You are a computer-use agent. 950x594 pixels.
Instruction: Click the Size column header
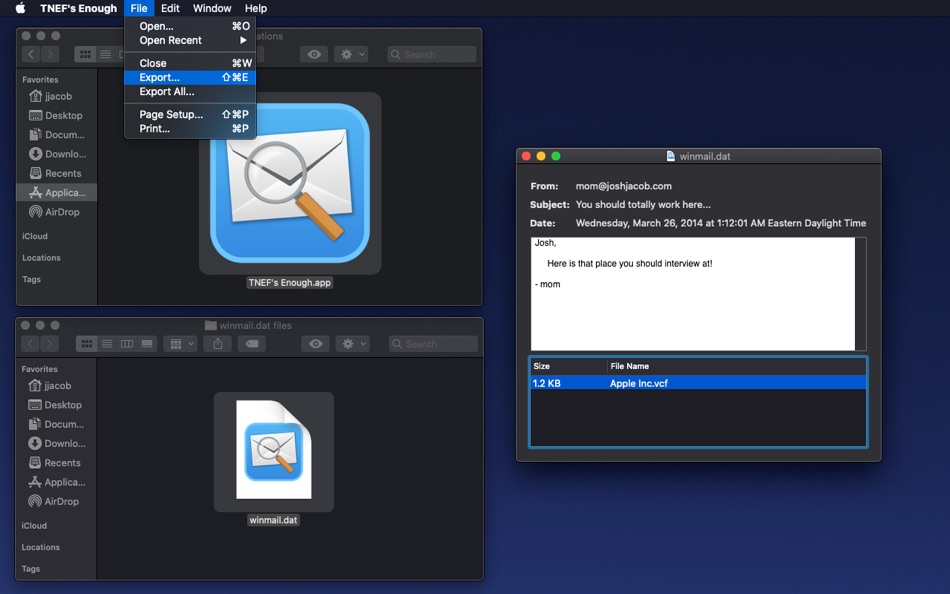click(568, 366)
